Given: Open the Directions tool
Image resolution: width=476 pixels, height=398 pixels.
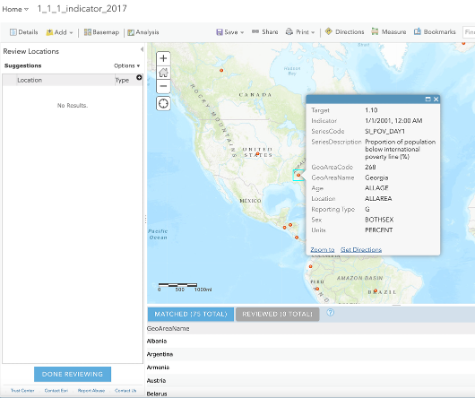Looking at the screenshot, I should (x=345, y=32).
